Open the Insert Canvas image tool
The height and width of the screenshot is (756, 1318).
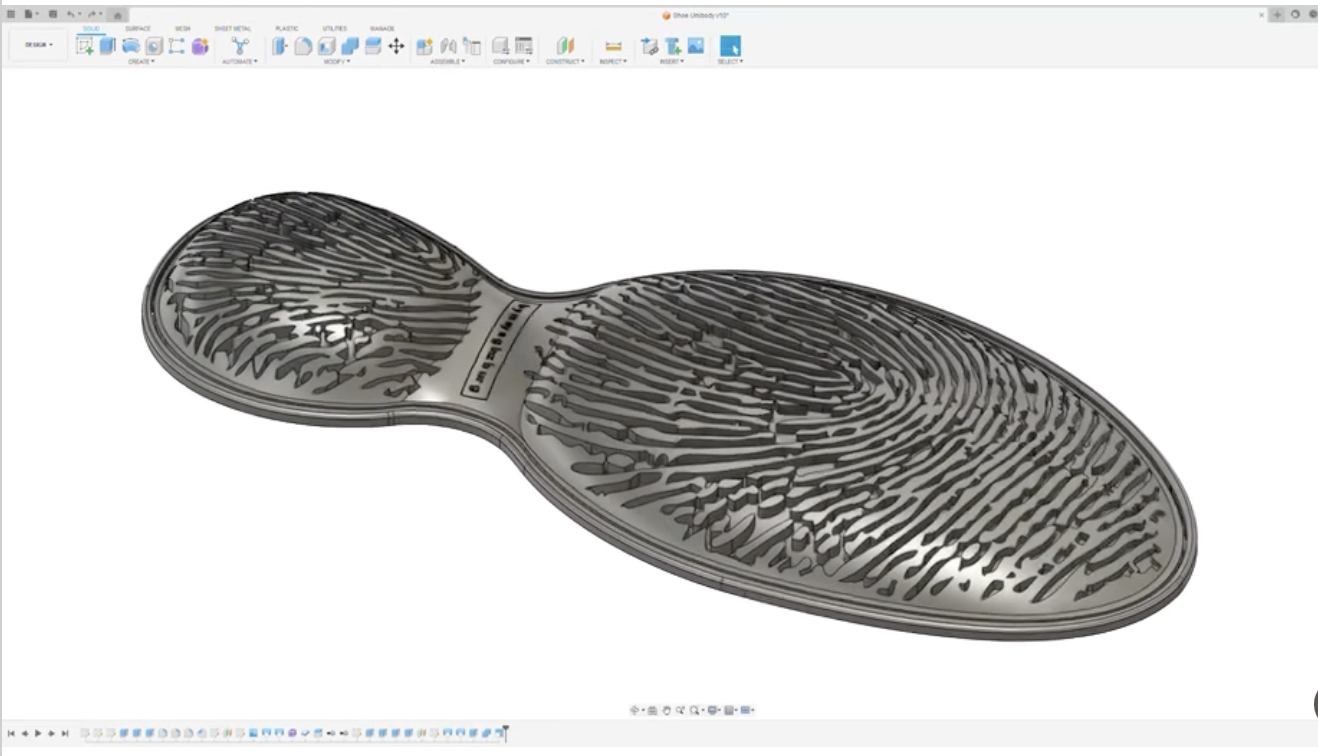696,46
